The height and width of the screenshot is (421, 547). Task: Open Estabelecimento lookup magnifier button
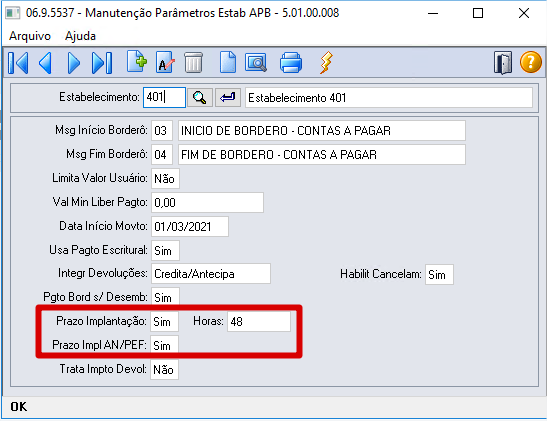tap(200, 97)
